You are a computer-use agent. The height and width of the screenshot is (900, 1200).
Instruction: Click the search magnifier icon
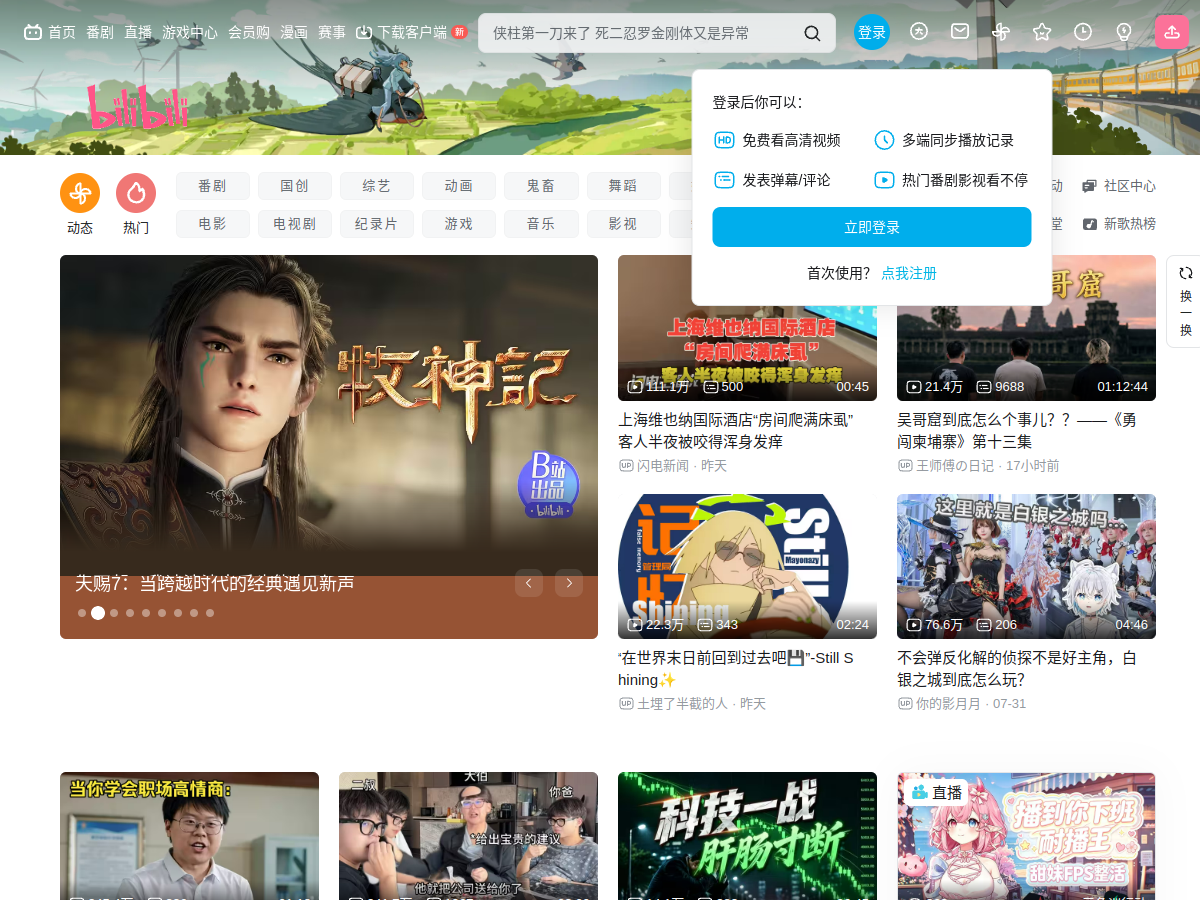pyautogui.click(x=812, y=33)
